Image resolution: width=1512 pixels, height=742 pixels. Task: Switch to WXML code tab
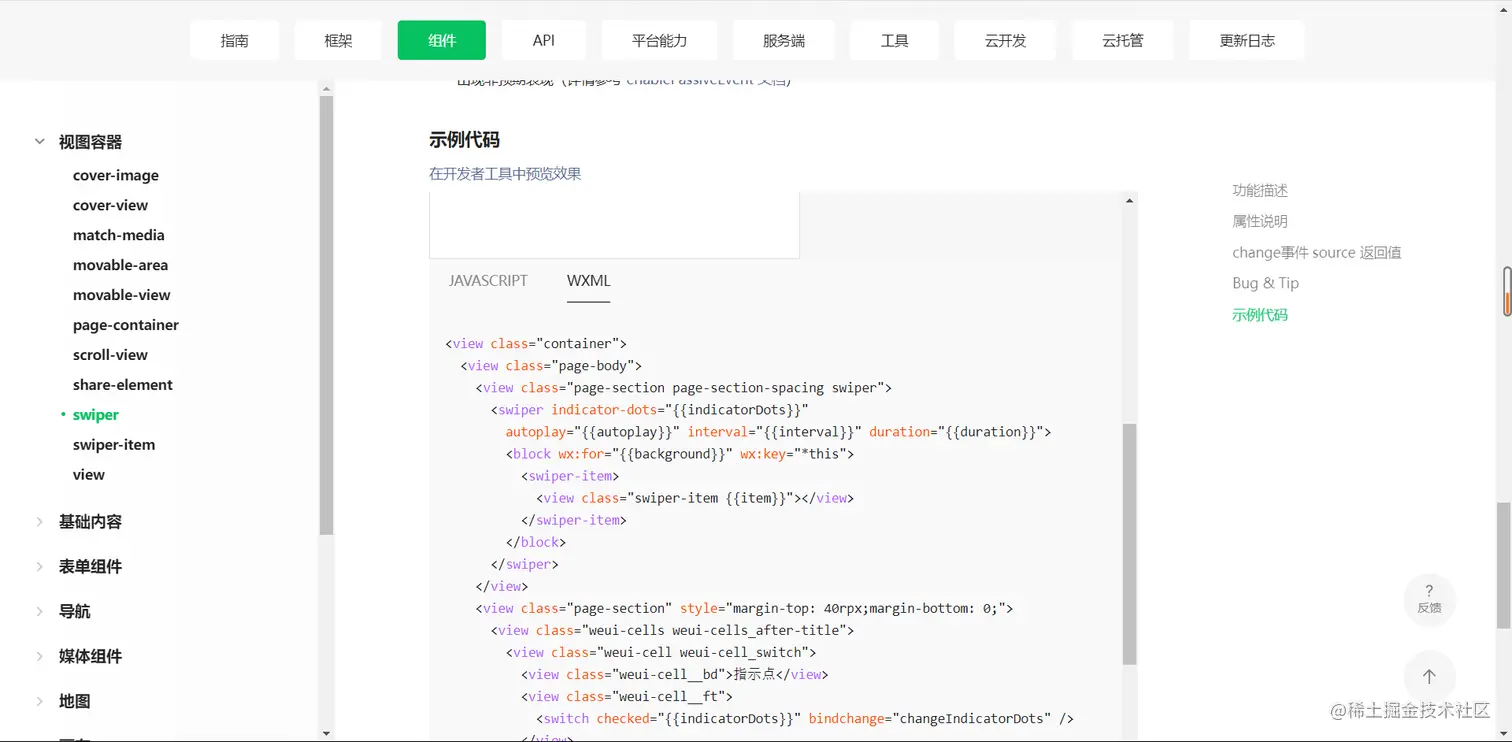[x=588, y=281]
